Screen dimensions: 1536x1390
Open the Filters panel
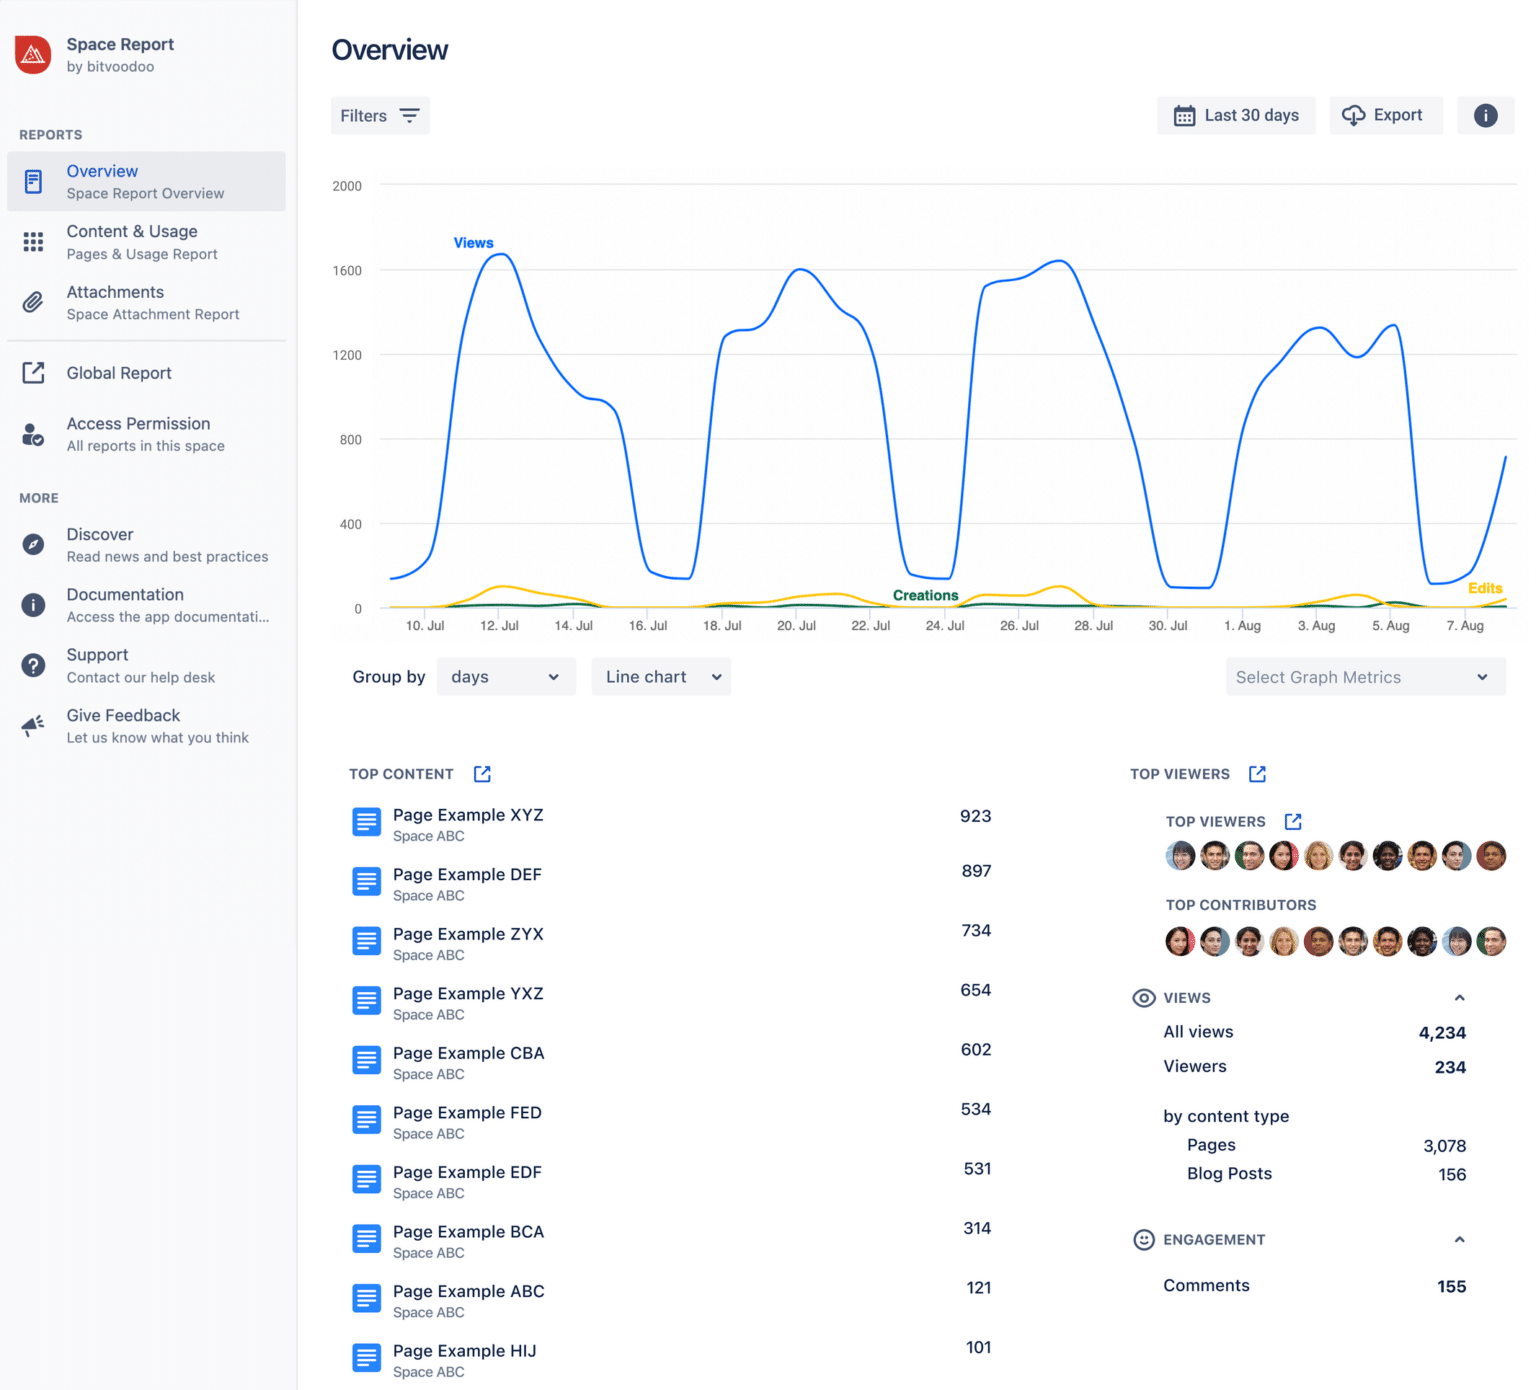pos(380,115)
